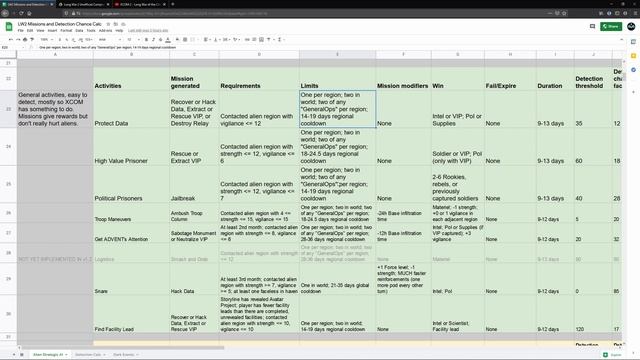Insert a chart from toolbar
This screenshot has width=640, height=360.
pyautogui.click(x=261, y=40)
